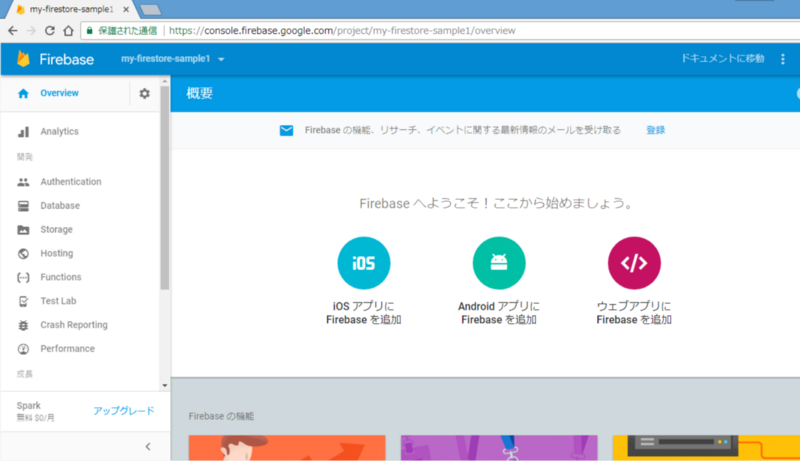Click the browser home button

68,31
